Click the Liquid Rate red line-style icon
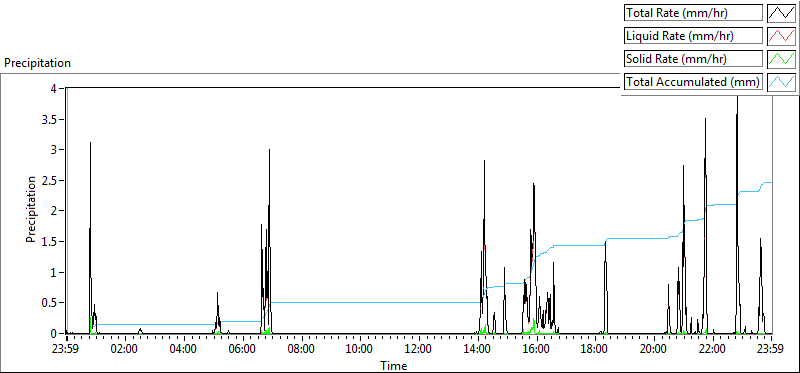Viewport: 800px width, 373px height. 782,36
